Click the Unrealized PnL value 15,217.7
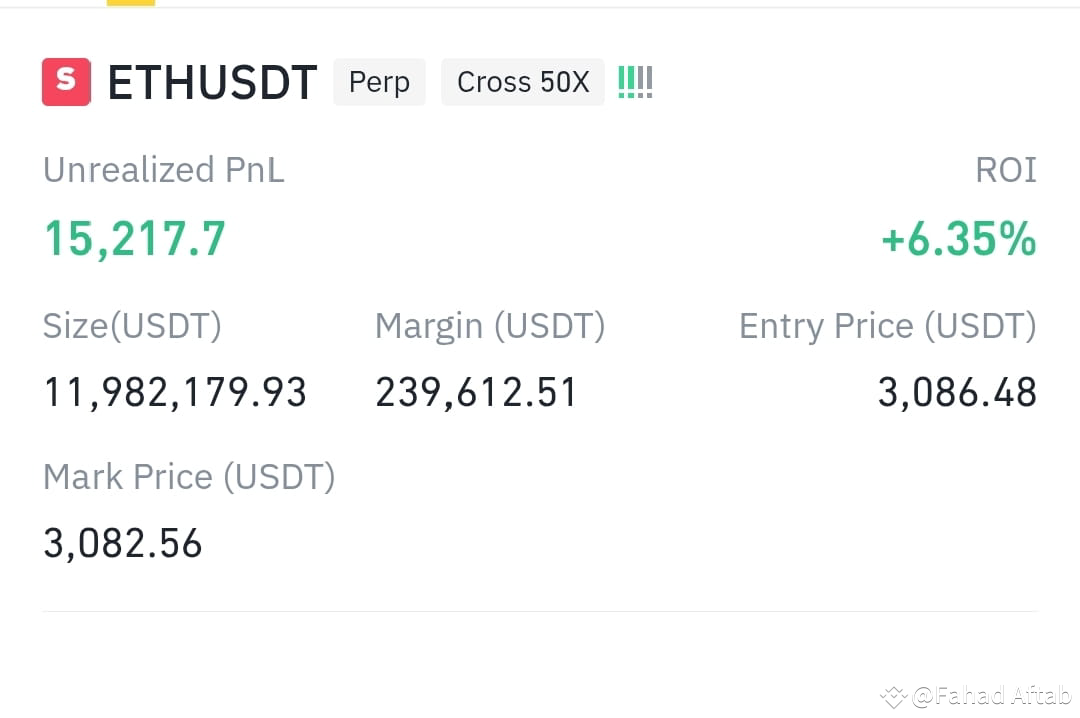The image size is (1080, 718). (x=134, y=238)
